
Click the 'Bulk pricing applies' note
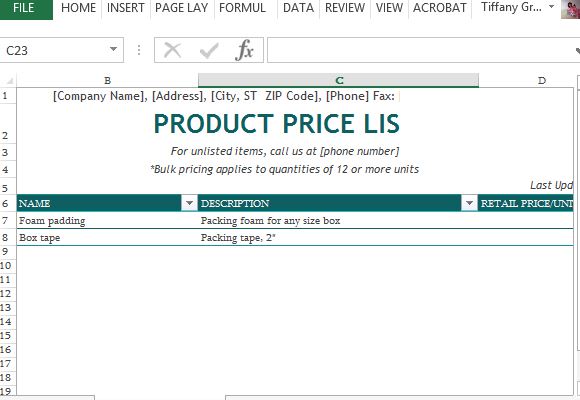(284, 169)
